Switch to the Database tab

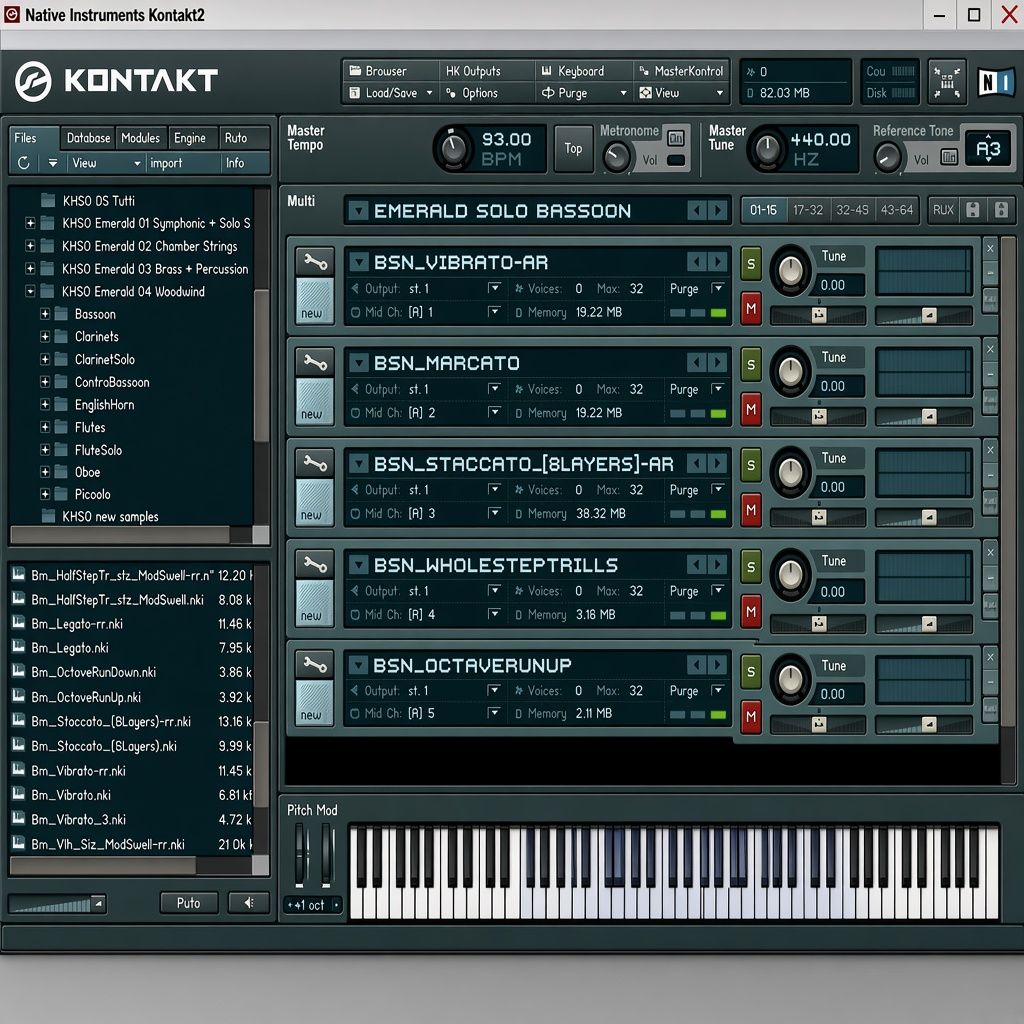point(88,138)
